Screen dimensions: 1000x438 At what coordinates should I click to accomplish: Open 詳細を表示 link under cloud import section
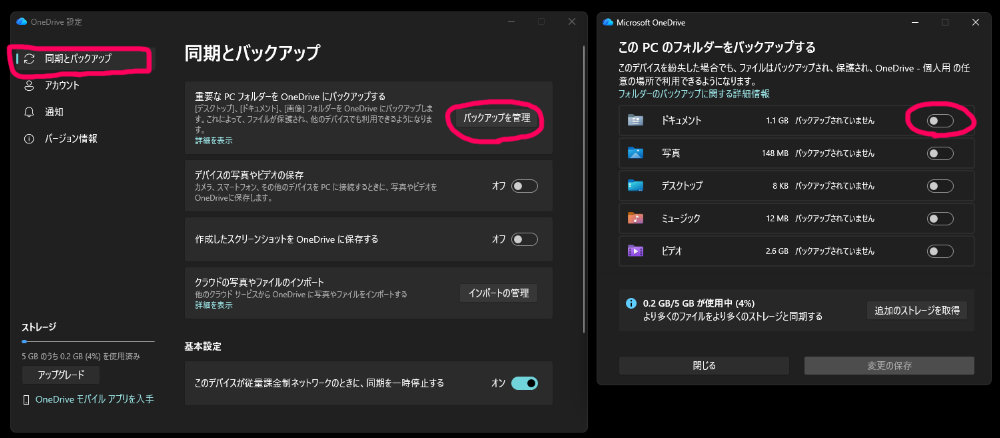click(x=214, y=305)
